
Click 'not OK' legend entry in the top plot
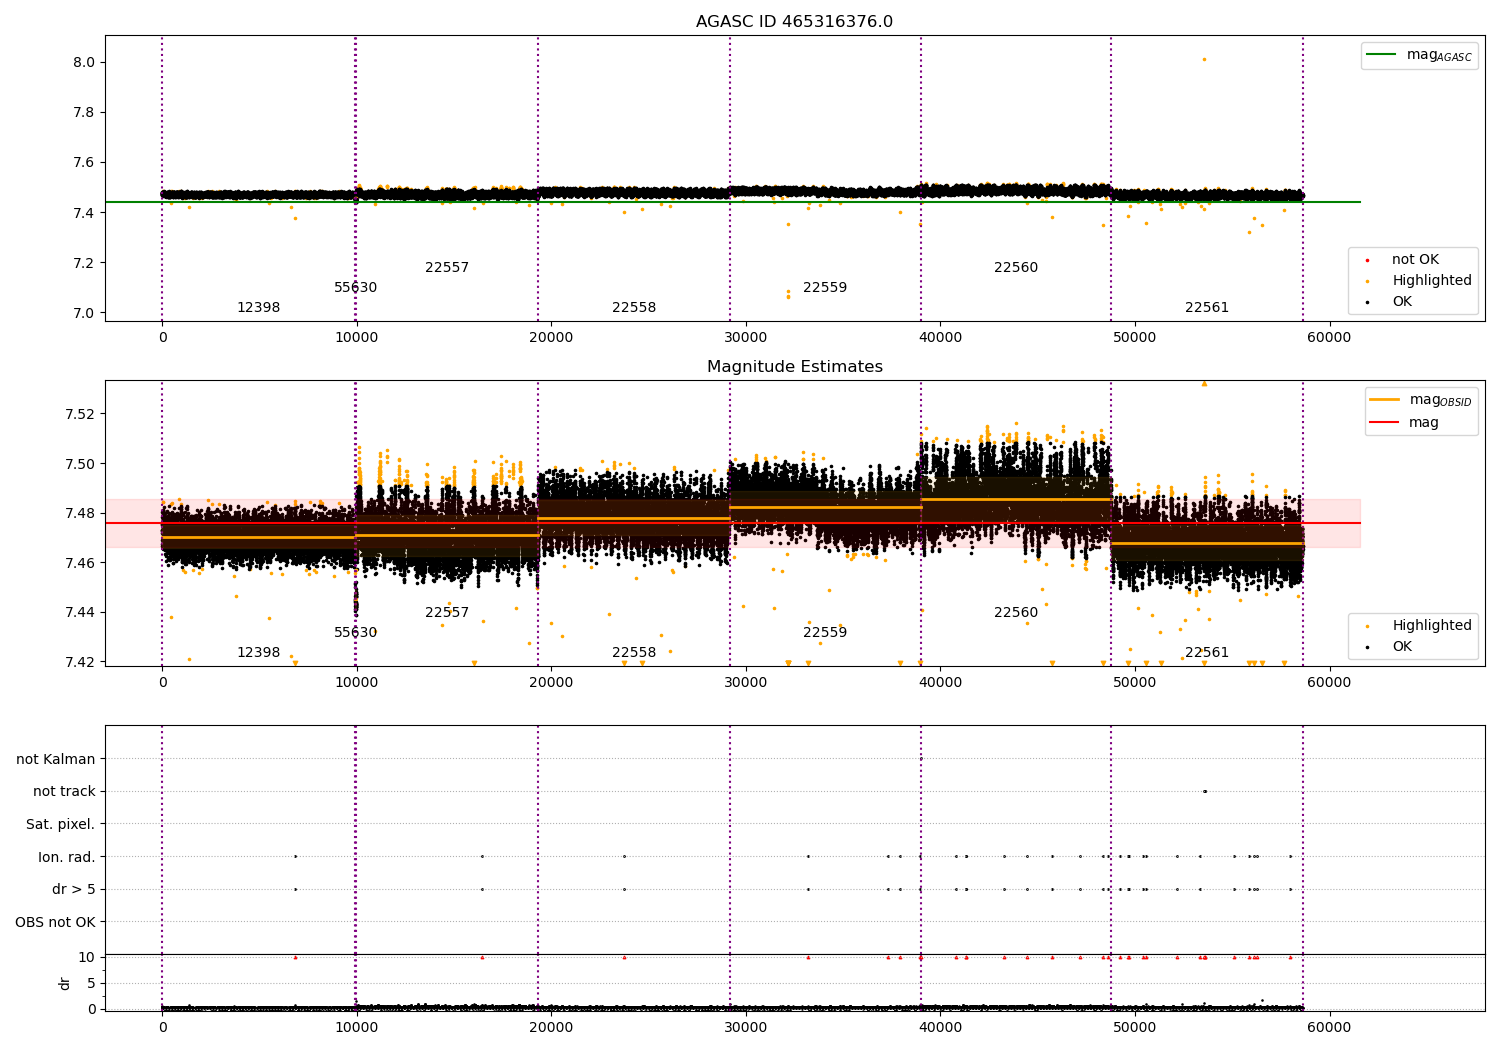pyautogui.click(x=1415, y=260)
